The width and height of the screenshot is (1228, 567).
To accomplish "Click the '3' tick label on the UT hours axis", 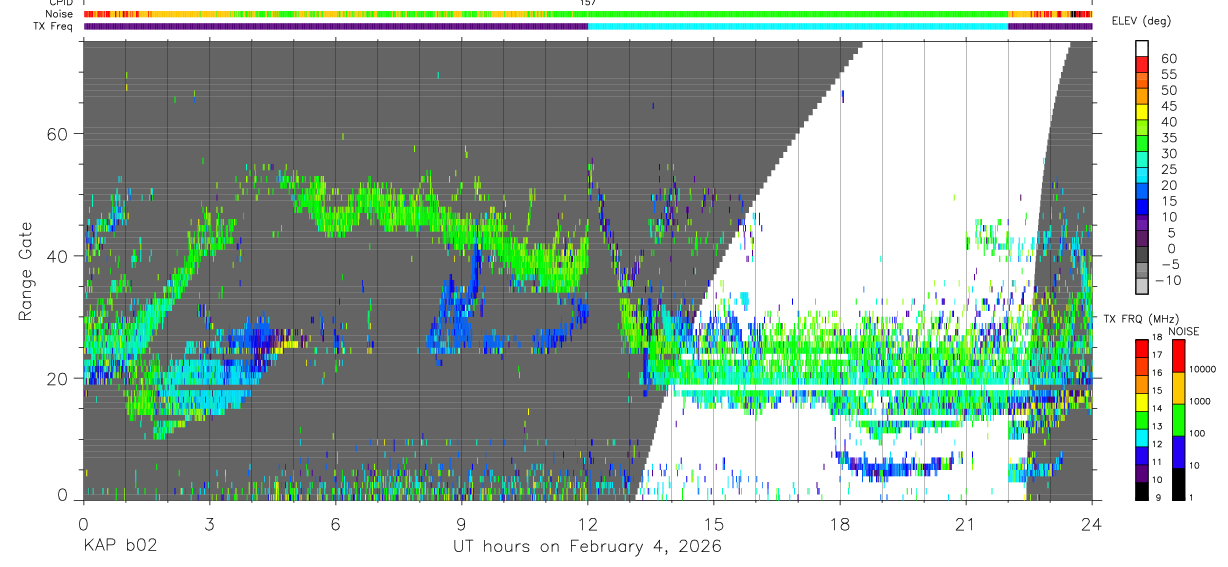I will click(209, 524).
